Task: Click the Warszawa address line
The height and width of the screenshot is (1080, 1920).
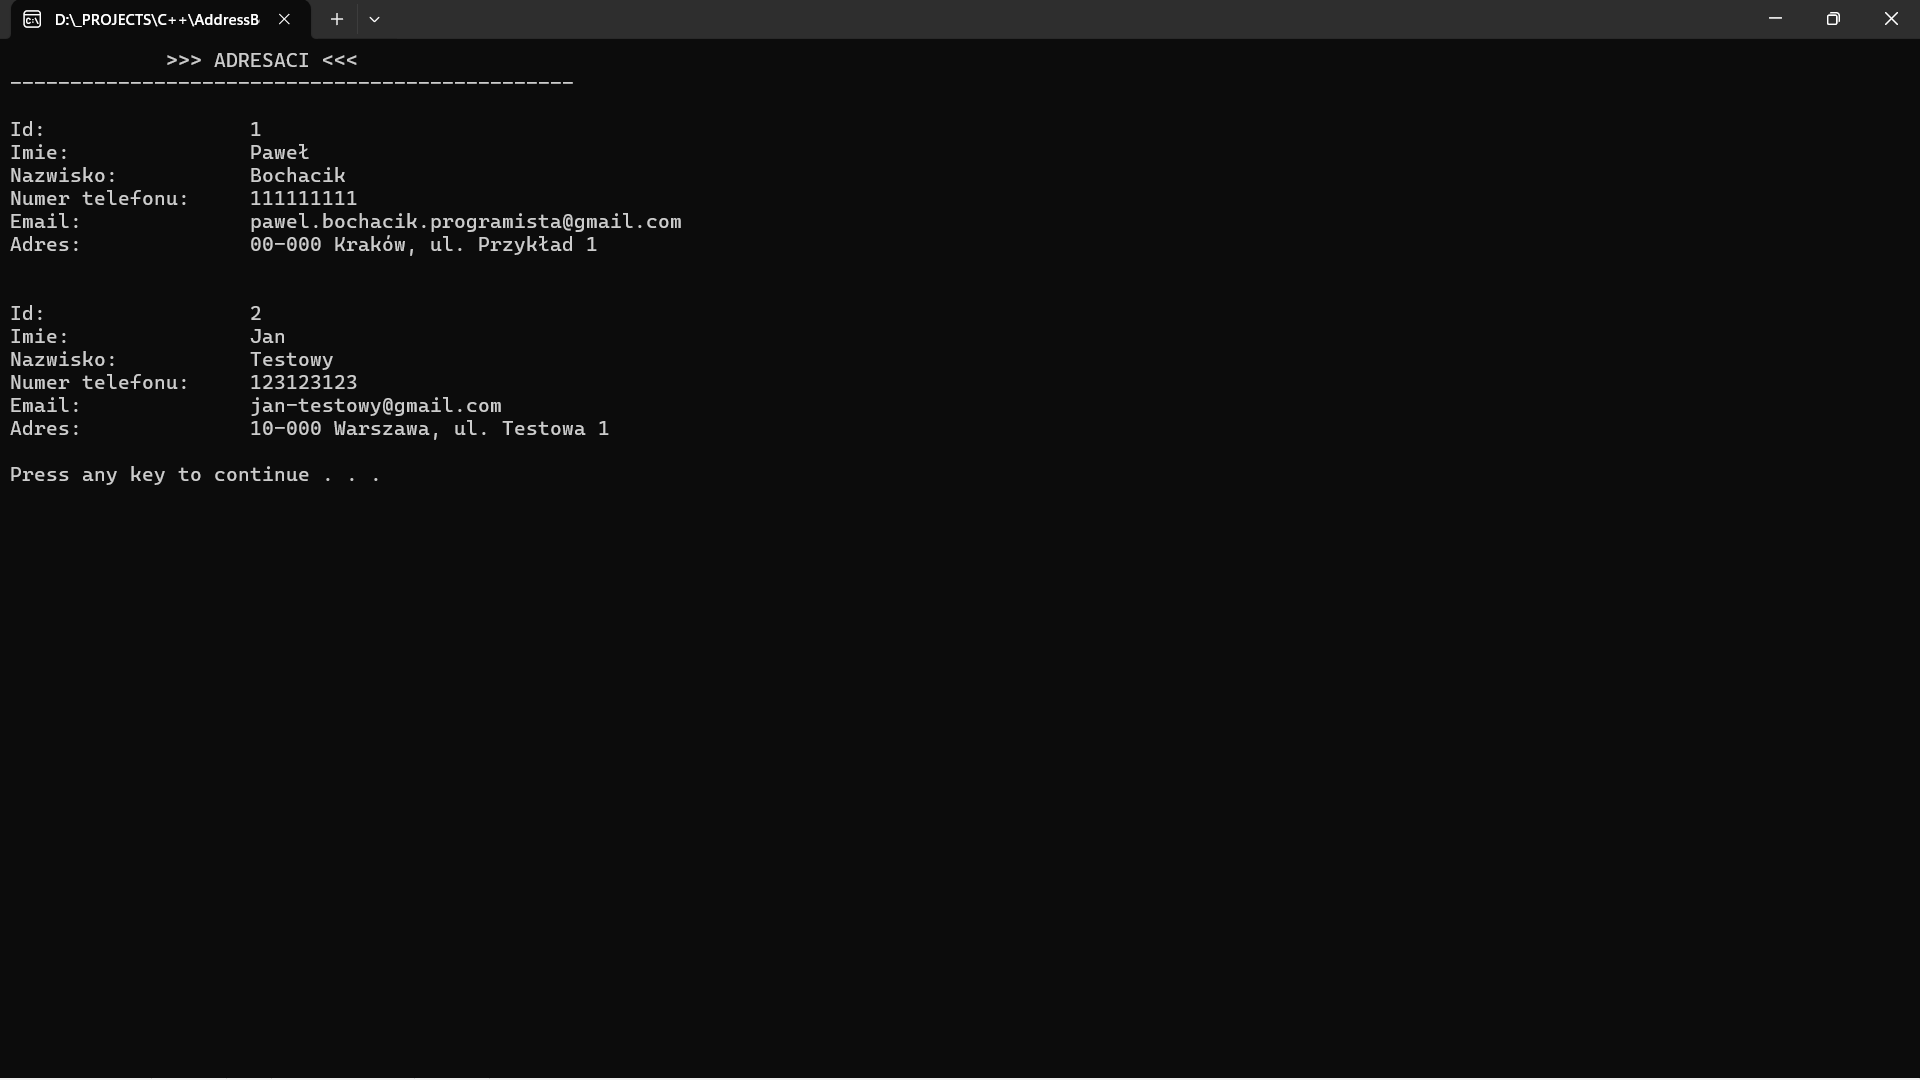Action: (x=429, y=429)
